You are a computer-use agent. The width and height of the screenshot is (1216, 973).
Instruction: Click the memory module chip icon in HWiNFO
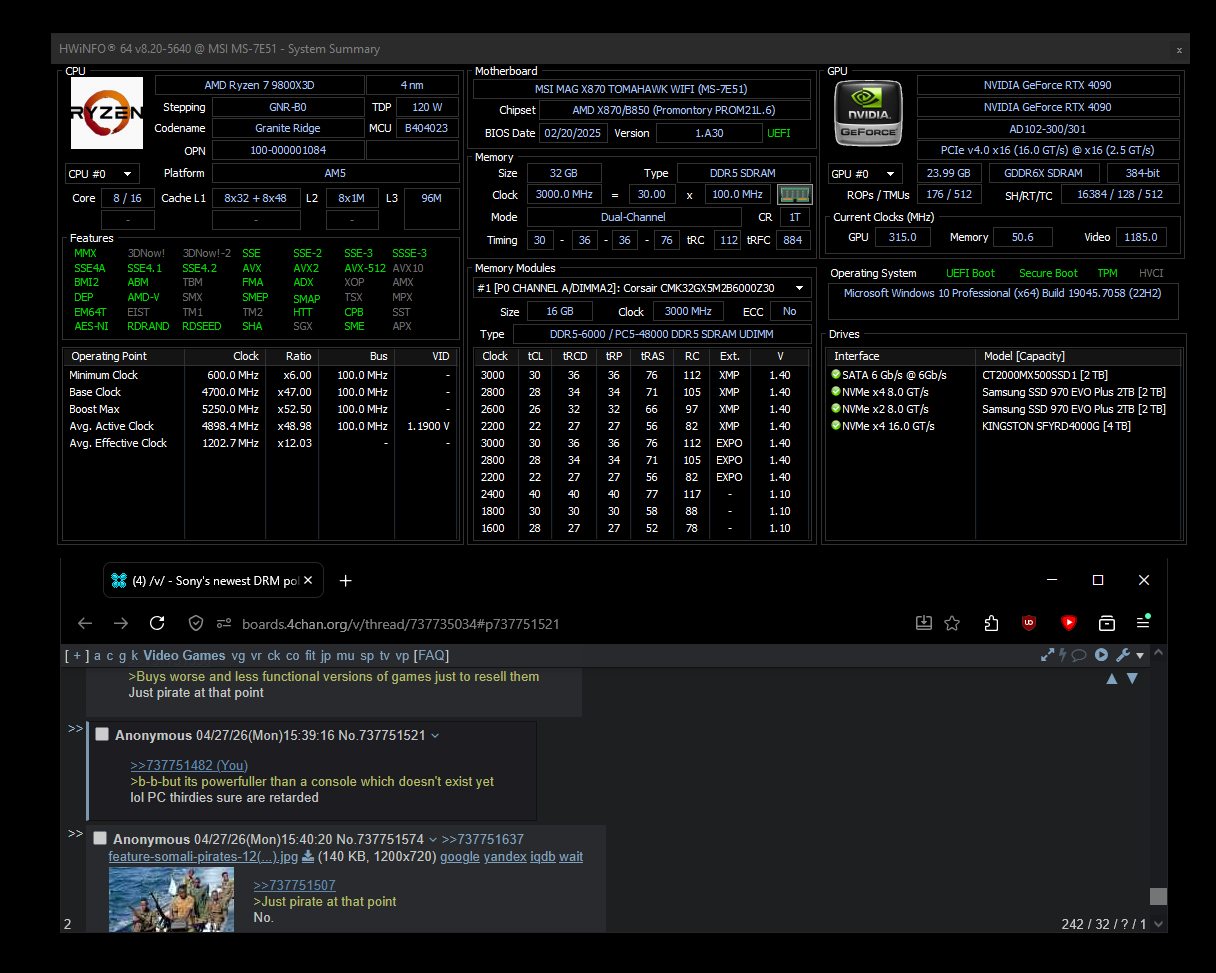794,194
